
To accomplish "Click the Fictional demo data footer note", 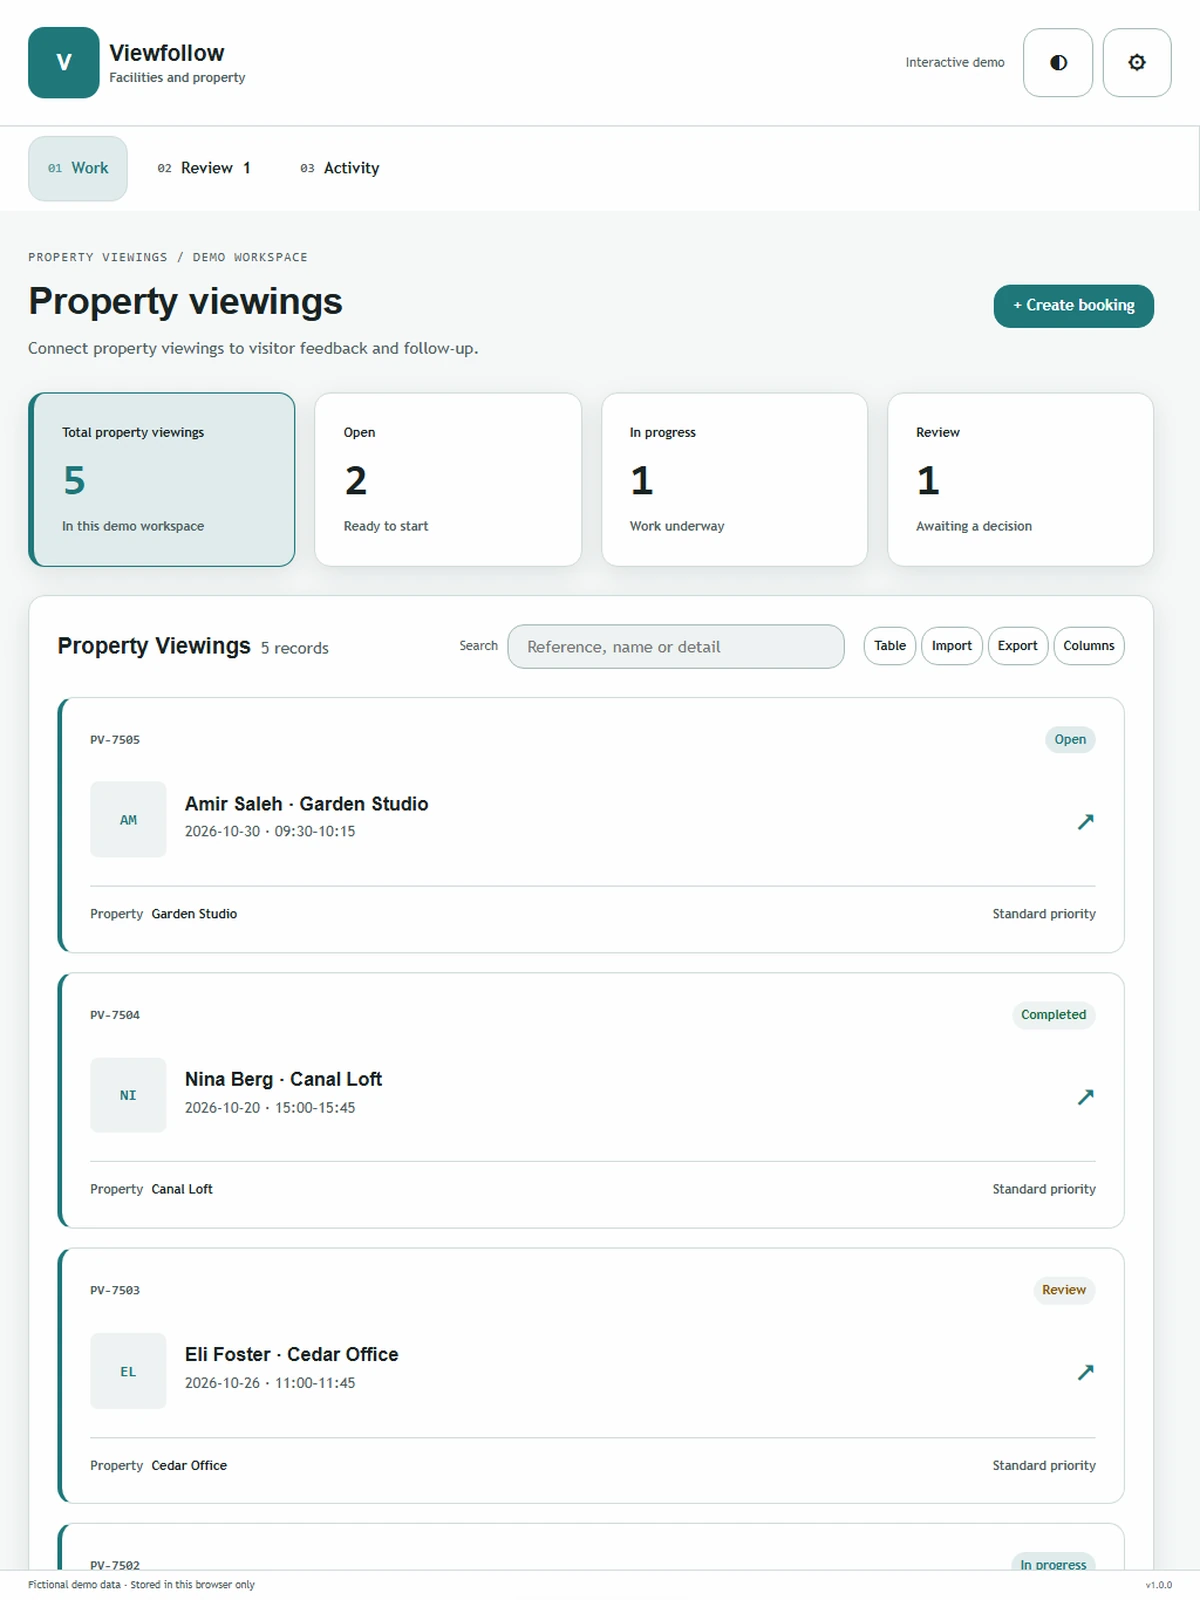I will (x=141, y=1585).
